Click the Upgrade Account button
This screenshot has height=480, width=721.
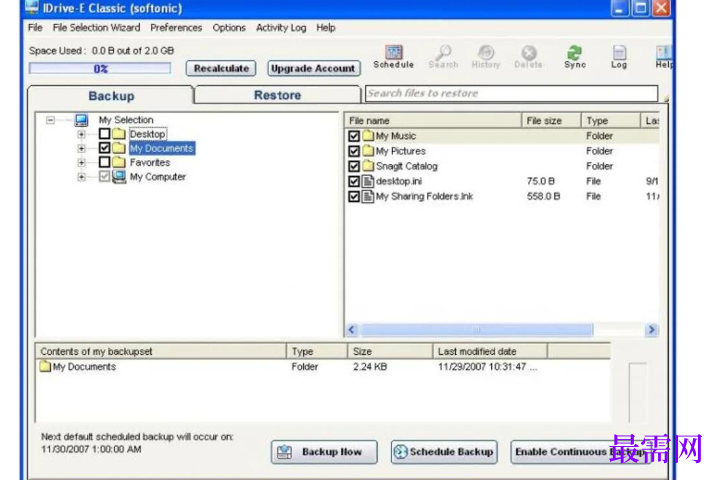click(314, 68)
